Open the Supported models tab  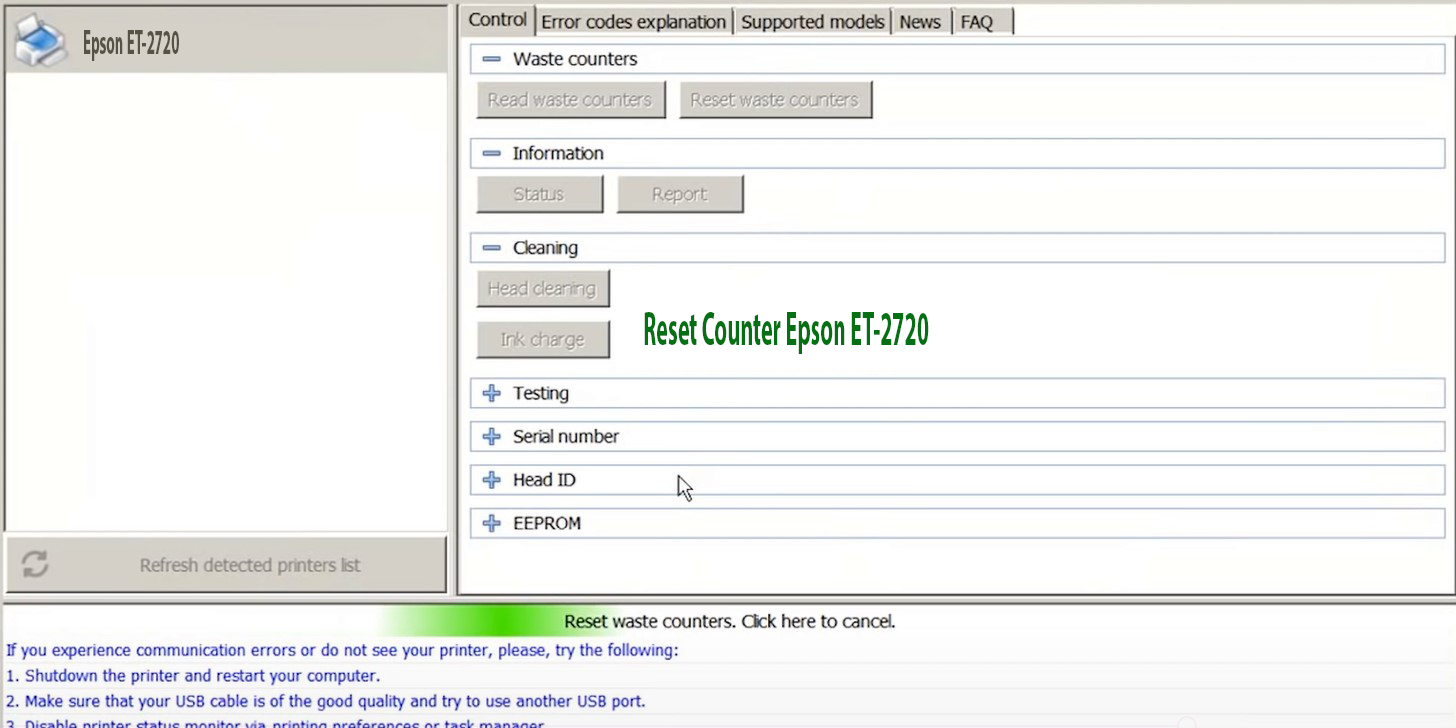click(x=812, y=20)
